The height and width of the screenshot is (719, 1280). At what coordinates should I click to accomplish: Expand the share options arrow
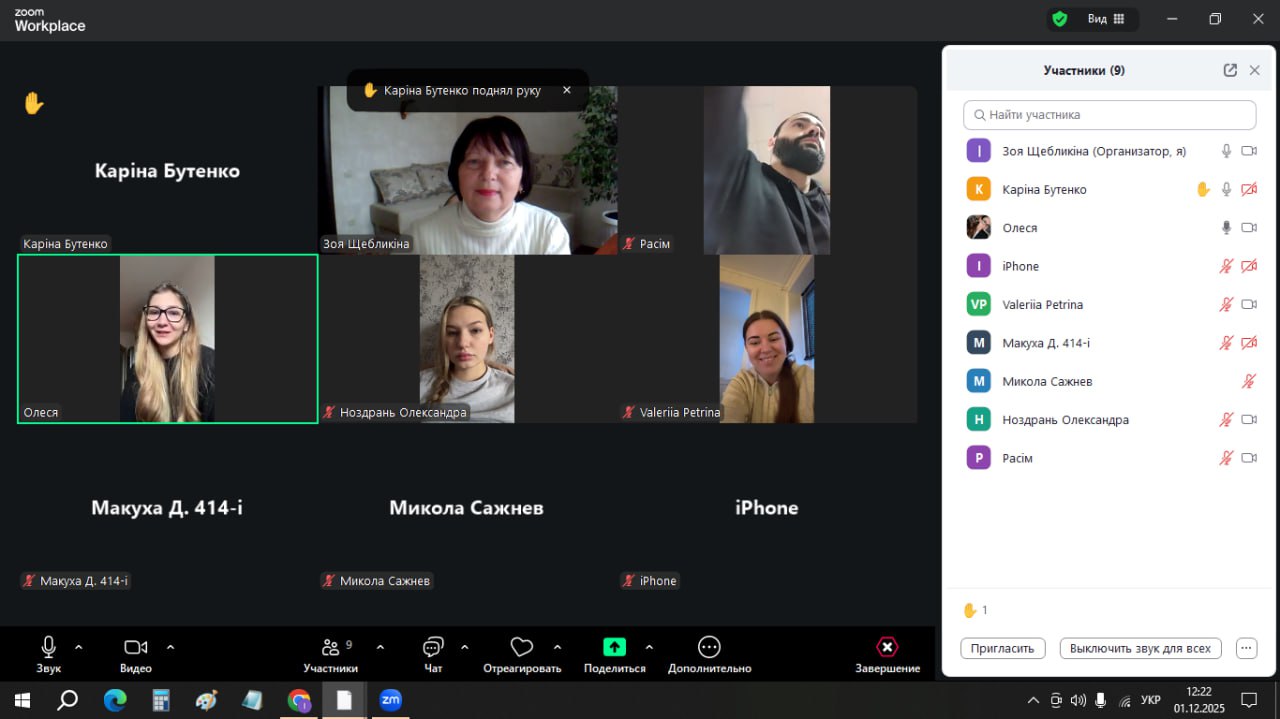[x=649, y=647]
